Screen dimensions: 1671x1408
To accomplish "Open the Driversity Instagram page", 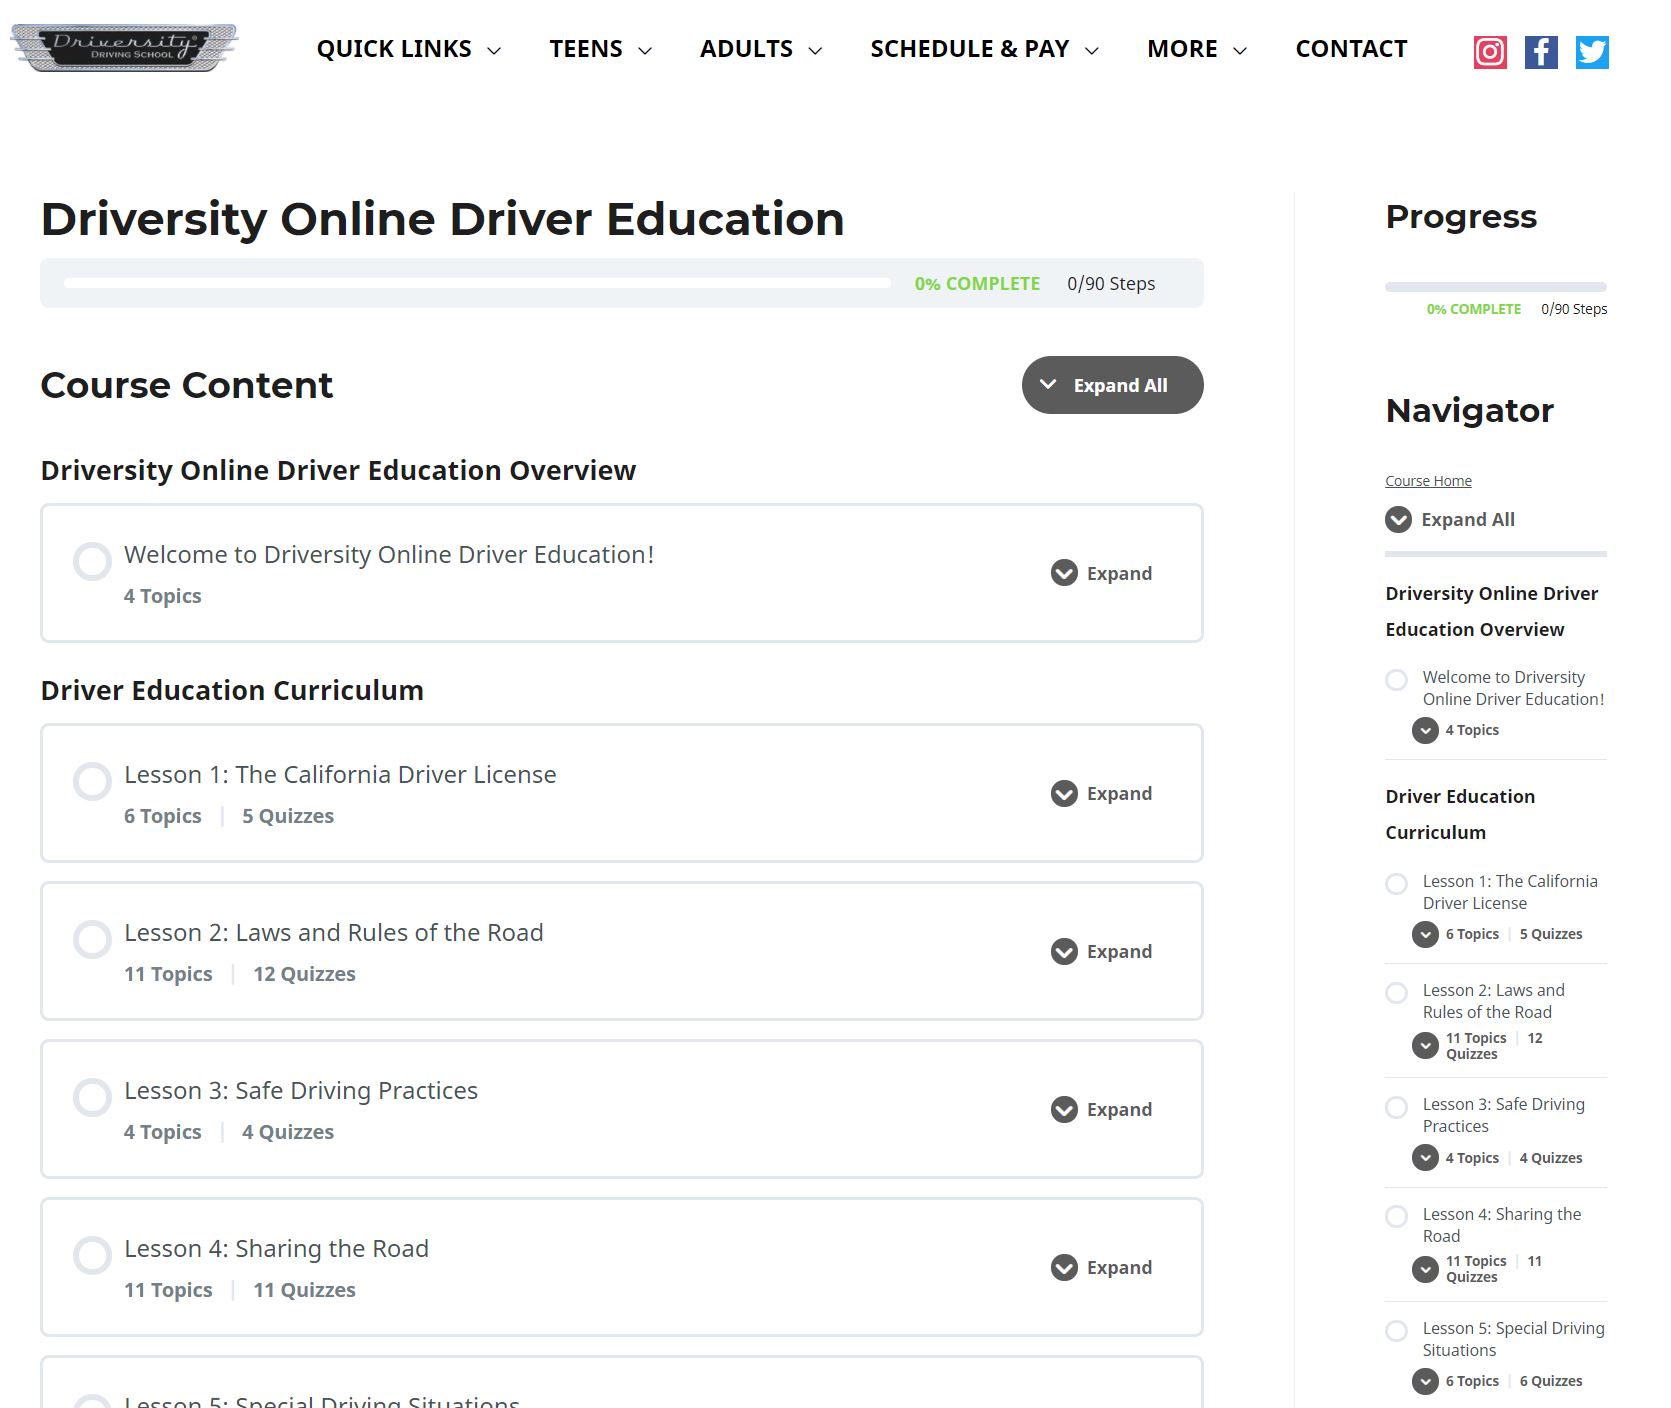I will tap(1489, 52).
